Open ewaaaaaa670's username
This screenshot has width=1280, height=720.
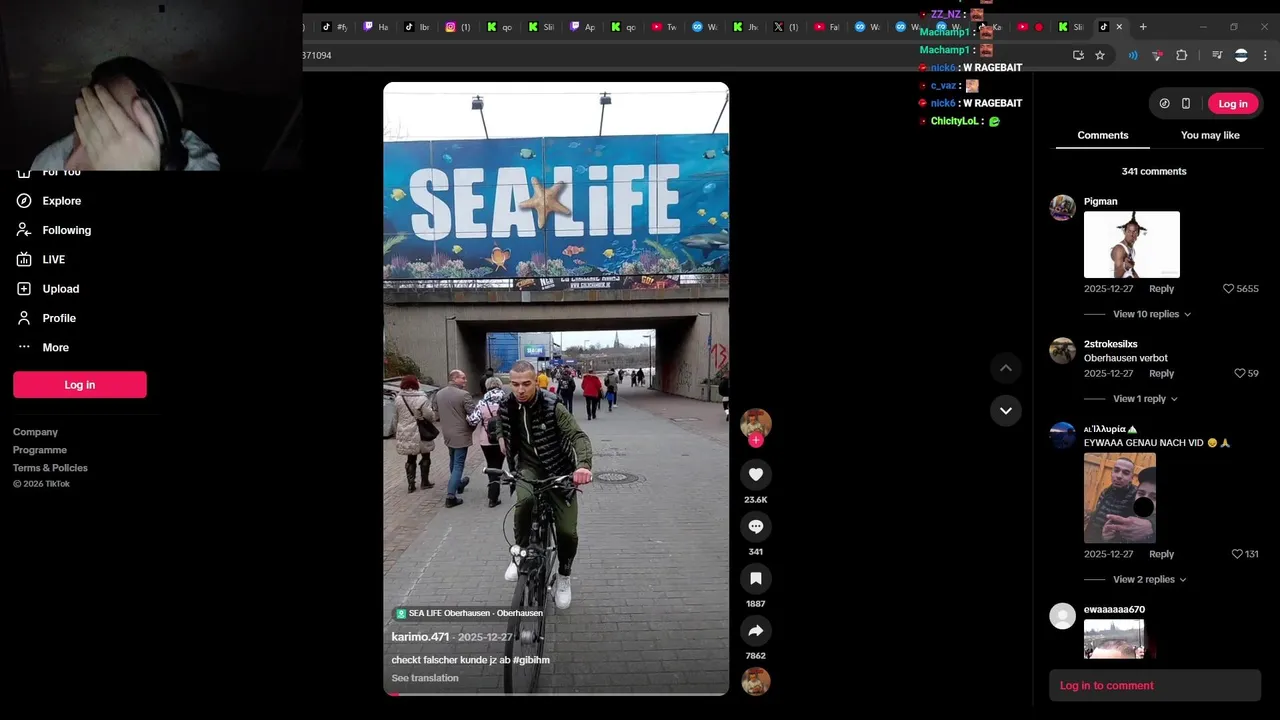tap(1114, 609)
